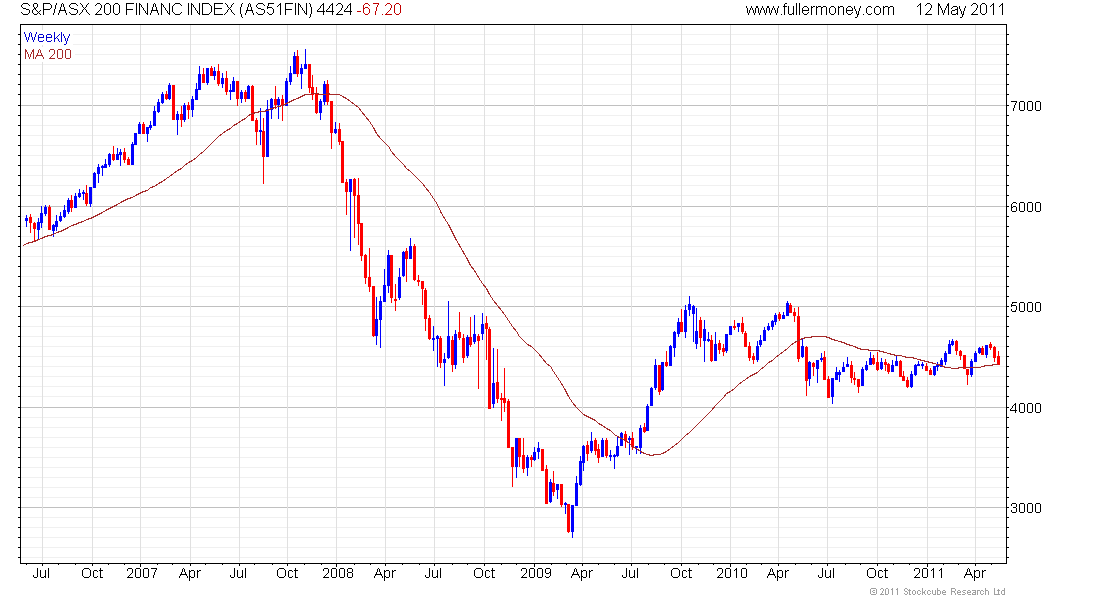Viewport: 1100px width, 600px height.
Task: Click the 5000 price axis label
Action: pyautogui.click(x=1026, y=307)
